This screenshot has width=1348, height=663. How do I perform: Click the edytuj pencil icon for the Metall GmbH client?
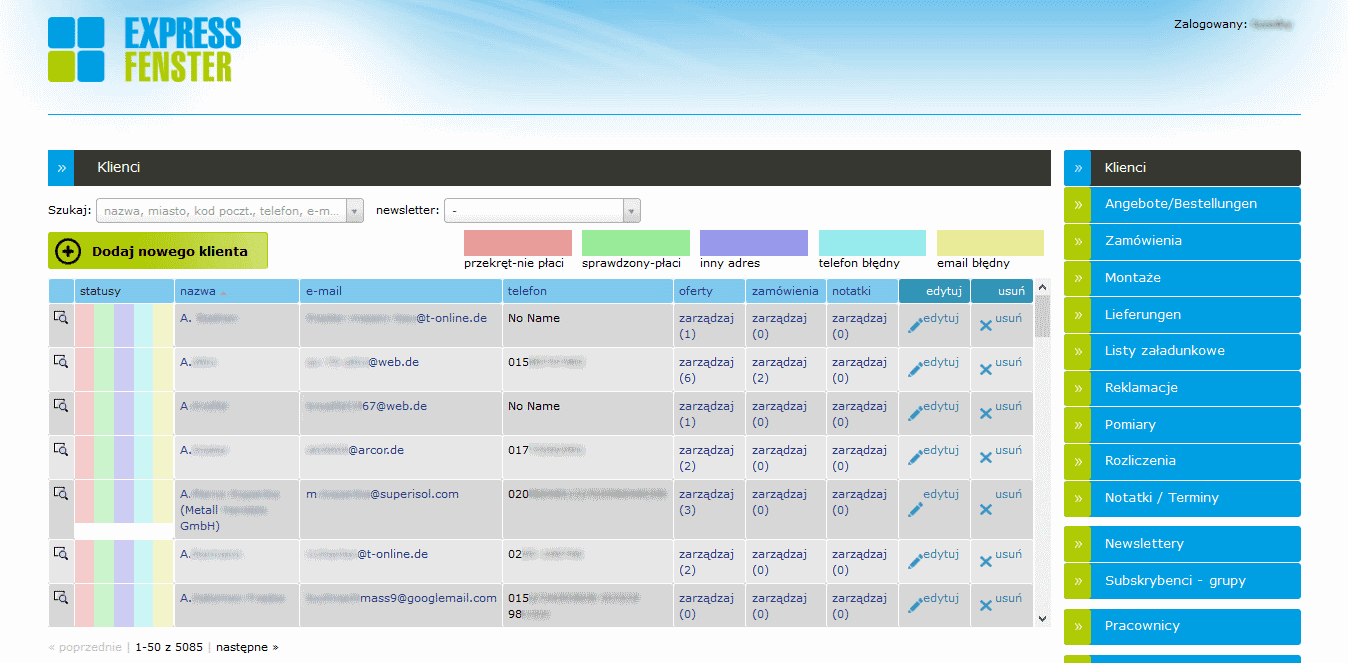[x=917, y=508]
